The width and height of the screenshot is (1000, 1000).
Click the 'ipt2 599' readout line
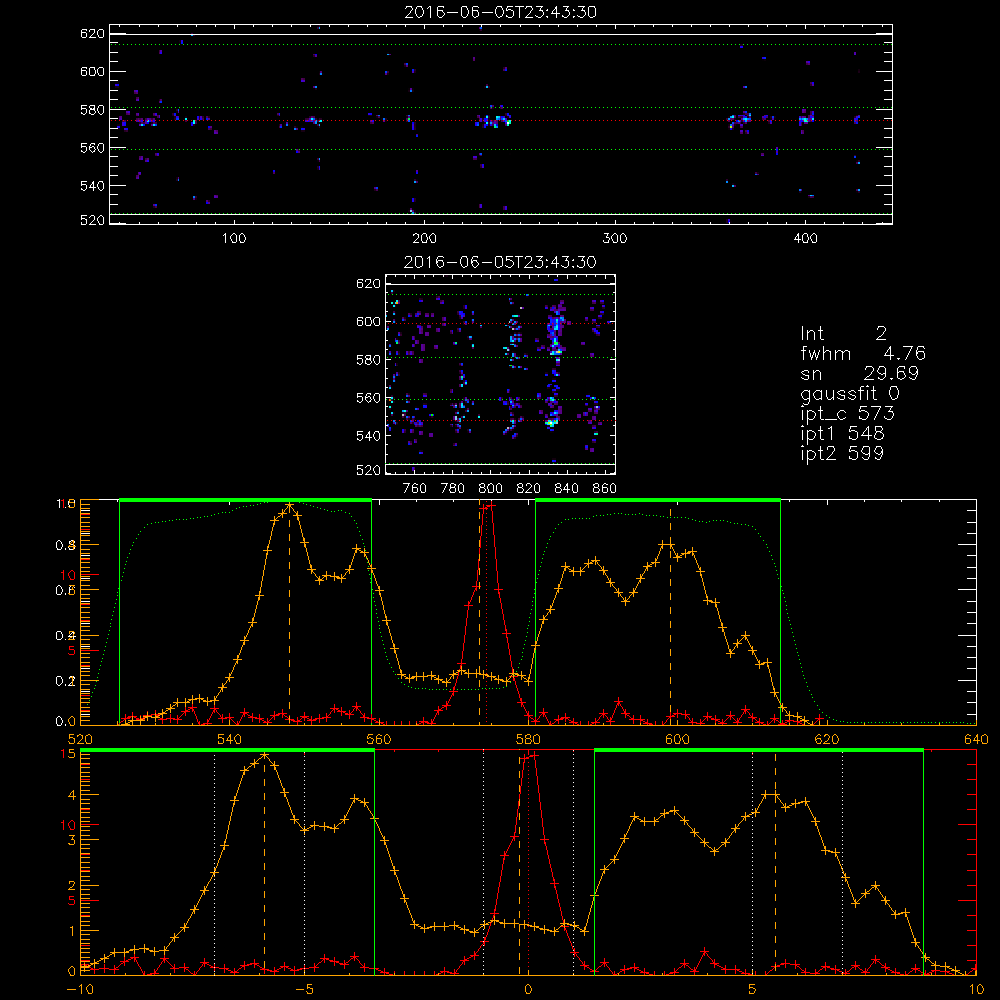coord(842,453)
